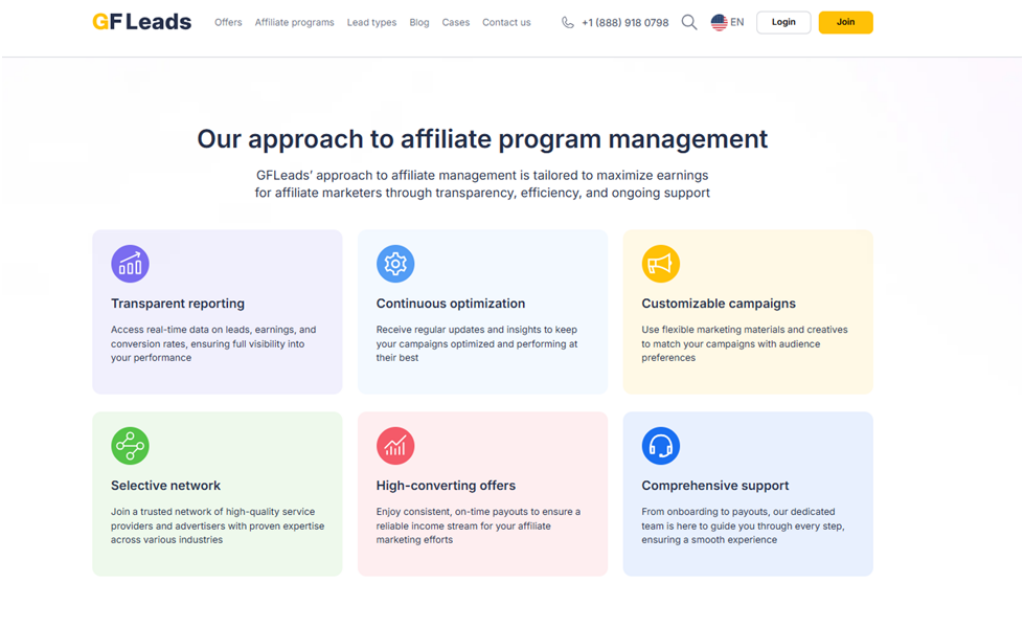The width and height of the screenshot is (1024, 627).
Task: Click the green Selective network share icon
Action: click(x=130, y=446)
